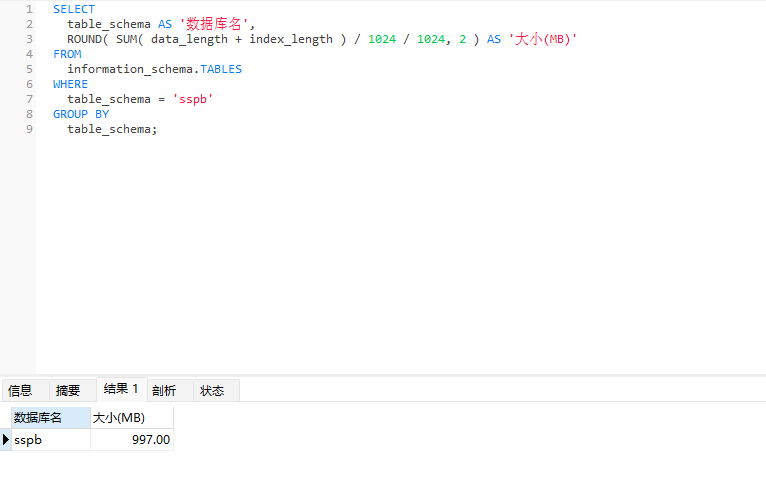Viewport: 766px width, 497px height.
Task: Click the 大小(MB) column header
Action: 132,418
